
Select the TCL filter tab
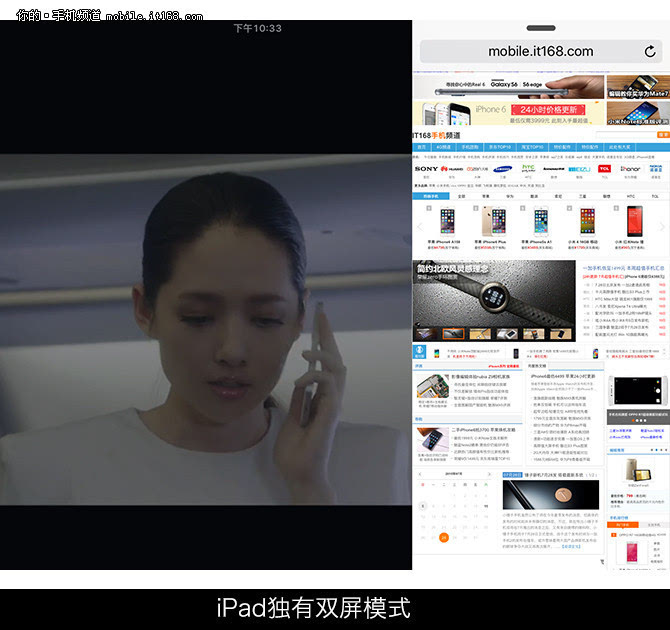pos(655,197)
